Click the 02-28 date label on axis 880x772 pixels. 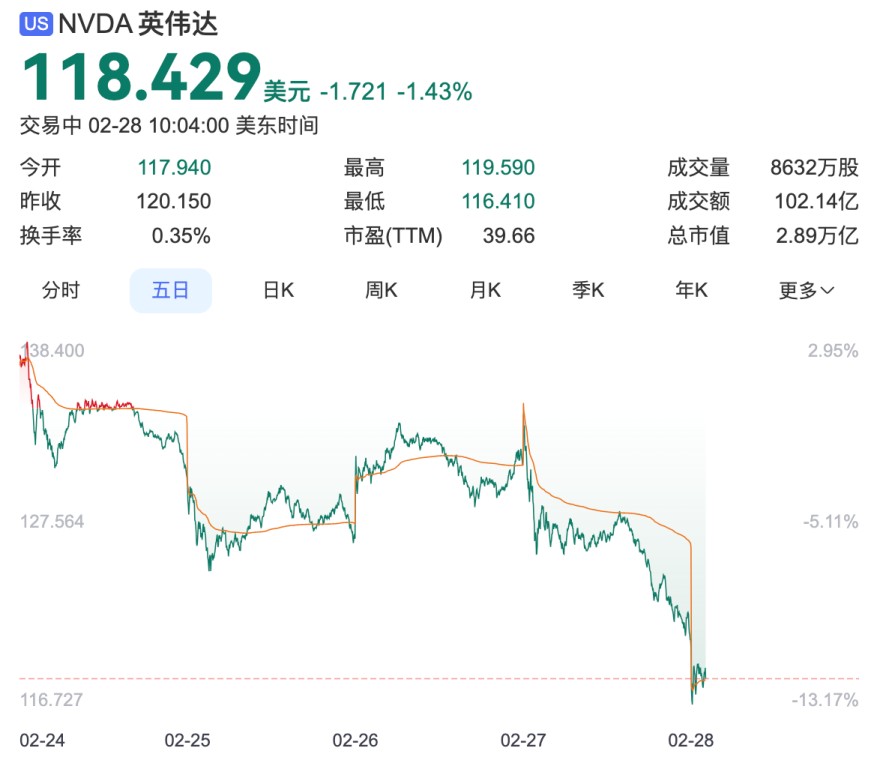pos(692,741)
